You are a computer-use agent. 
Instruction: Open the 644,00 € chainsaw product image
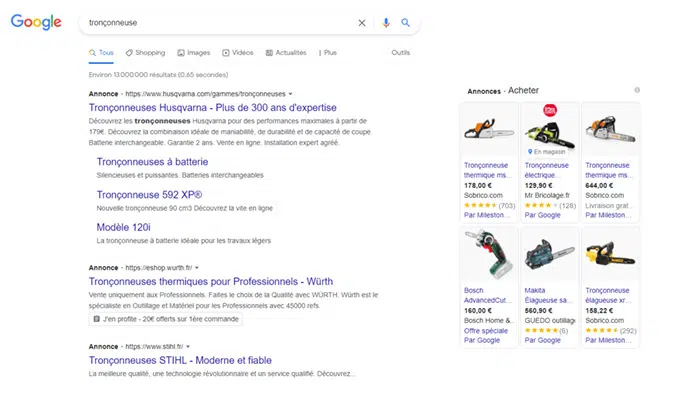coord(610,130)
